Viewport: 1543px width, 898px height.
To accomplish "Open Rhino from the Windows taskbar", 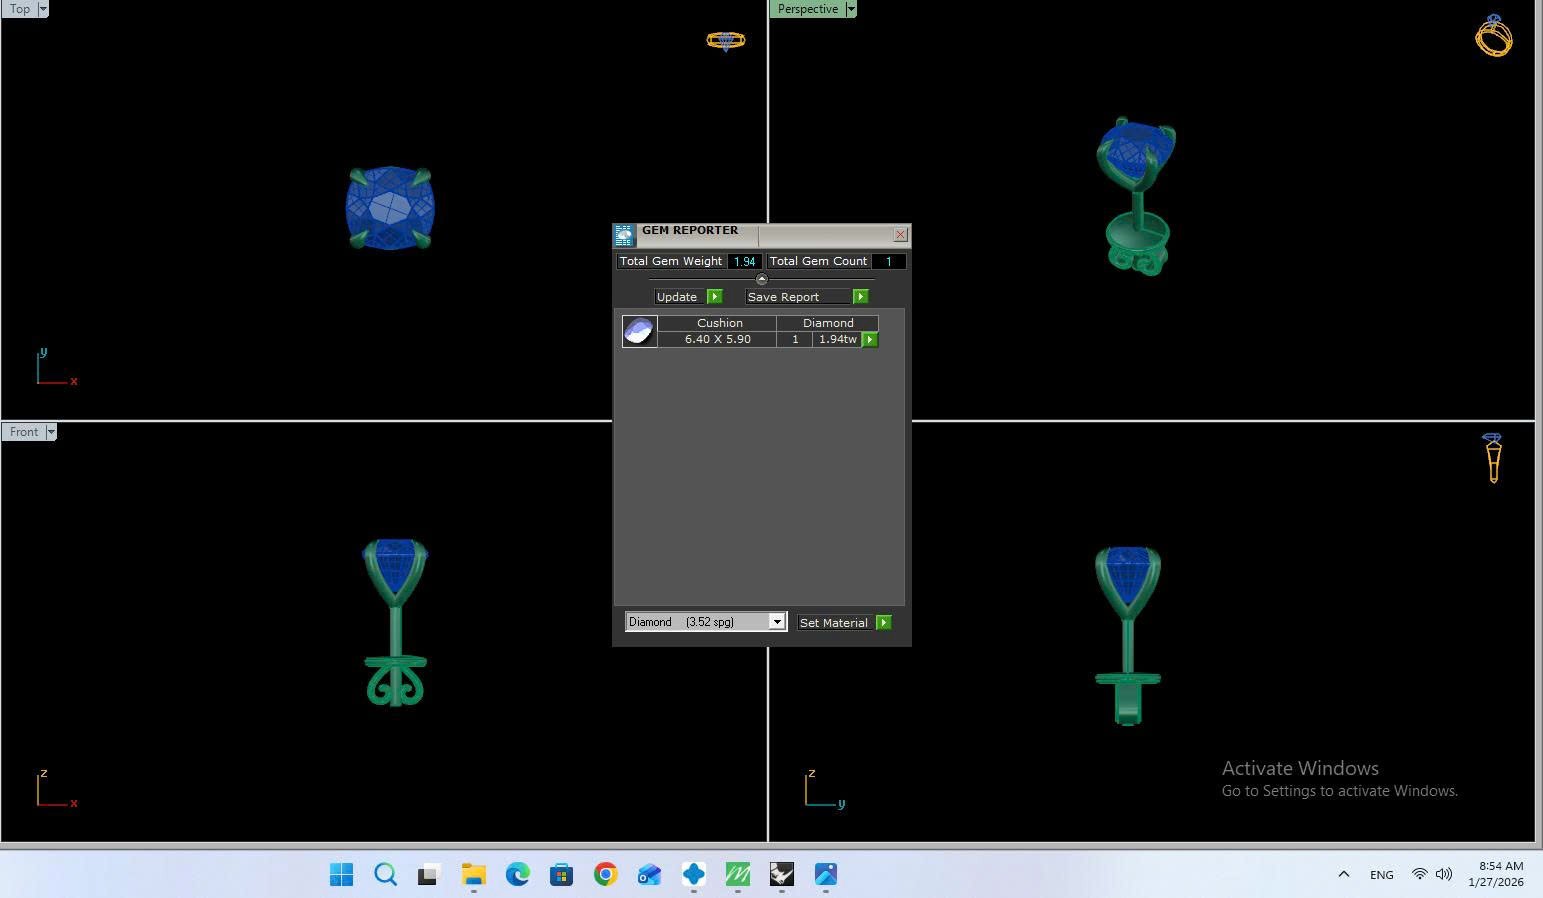I will (x=781, y=875).
